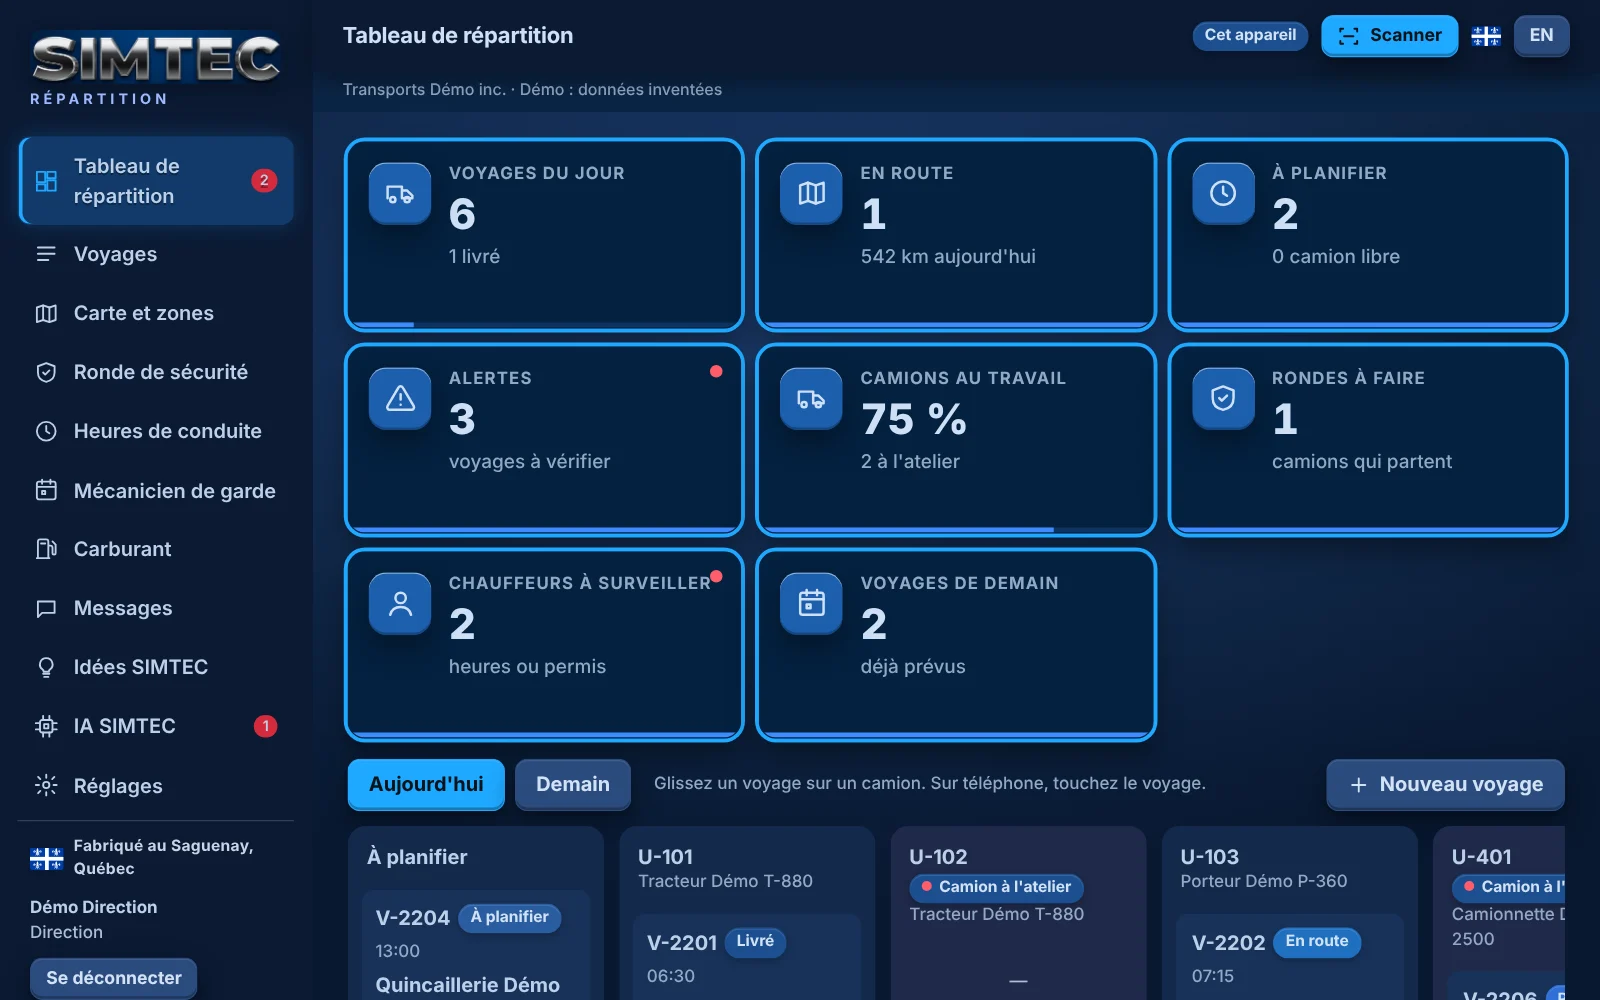Click the Carburant fuel pump icon
Screen dimensions: 1600x1000
[x=46, y=549]
